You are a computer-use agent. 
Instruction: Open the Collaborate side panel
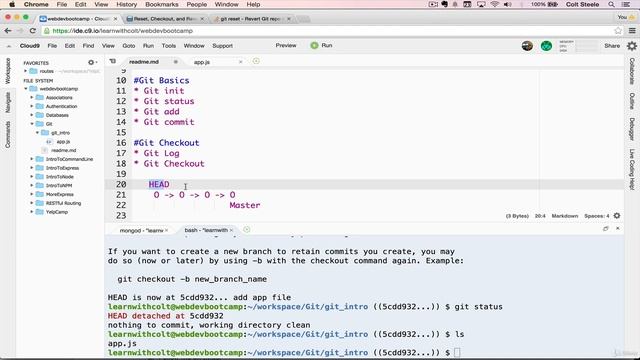[x=632, y=71]
